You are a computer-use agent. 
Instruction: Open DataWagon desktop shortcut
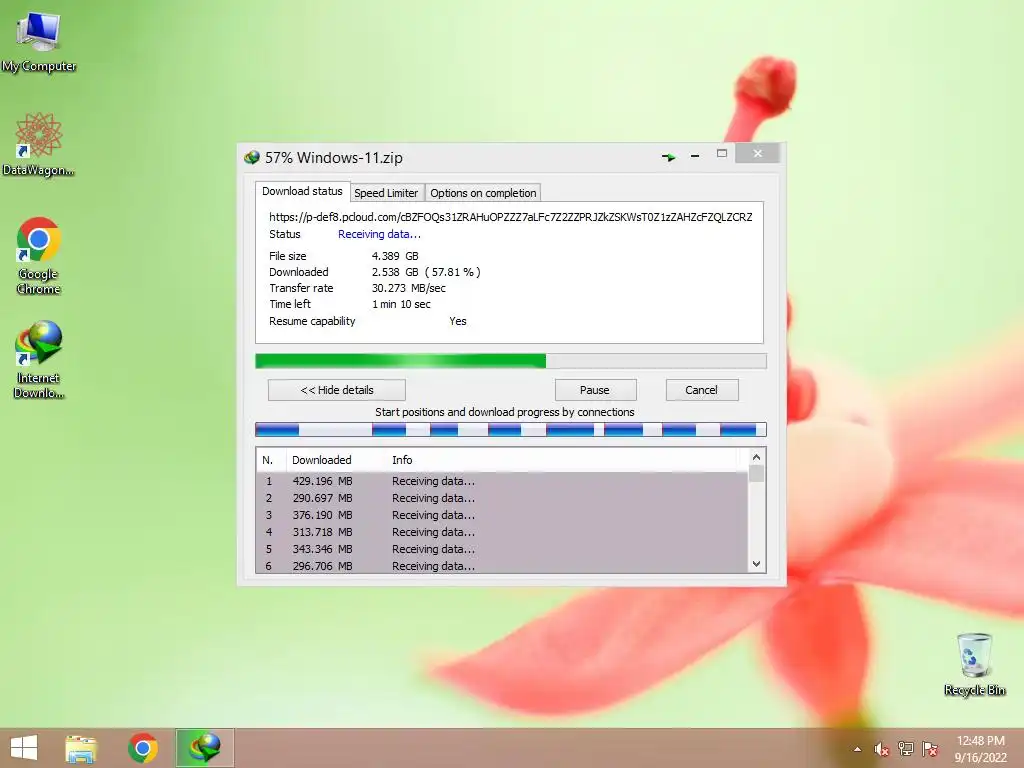[39, 144]
